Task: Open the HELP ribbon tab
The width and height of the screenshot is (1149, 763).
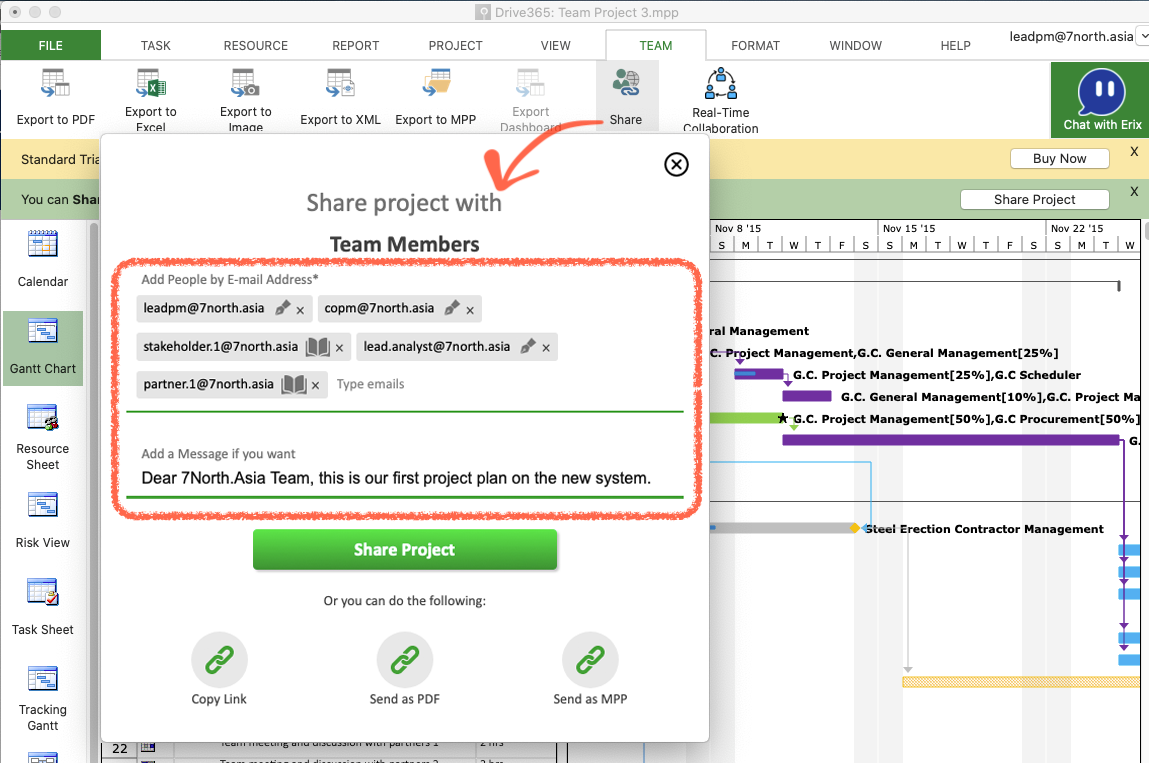Action: 956,45
